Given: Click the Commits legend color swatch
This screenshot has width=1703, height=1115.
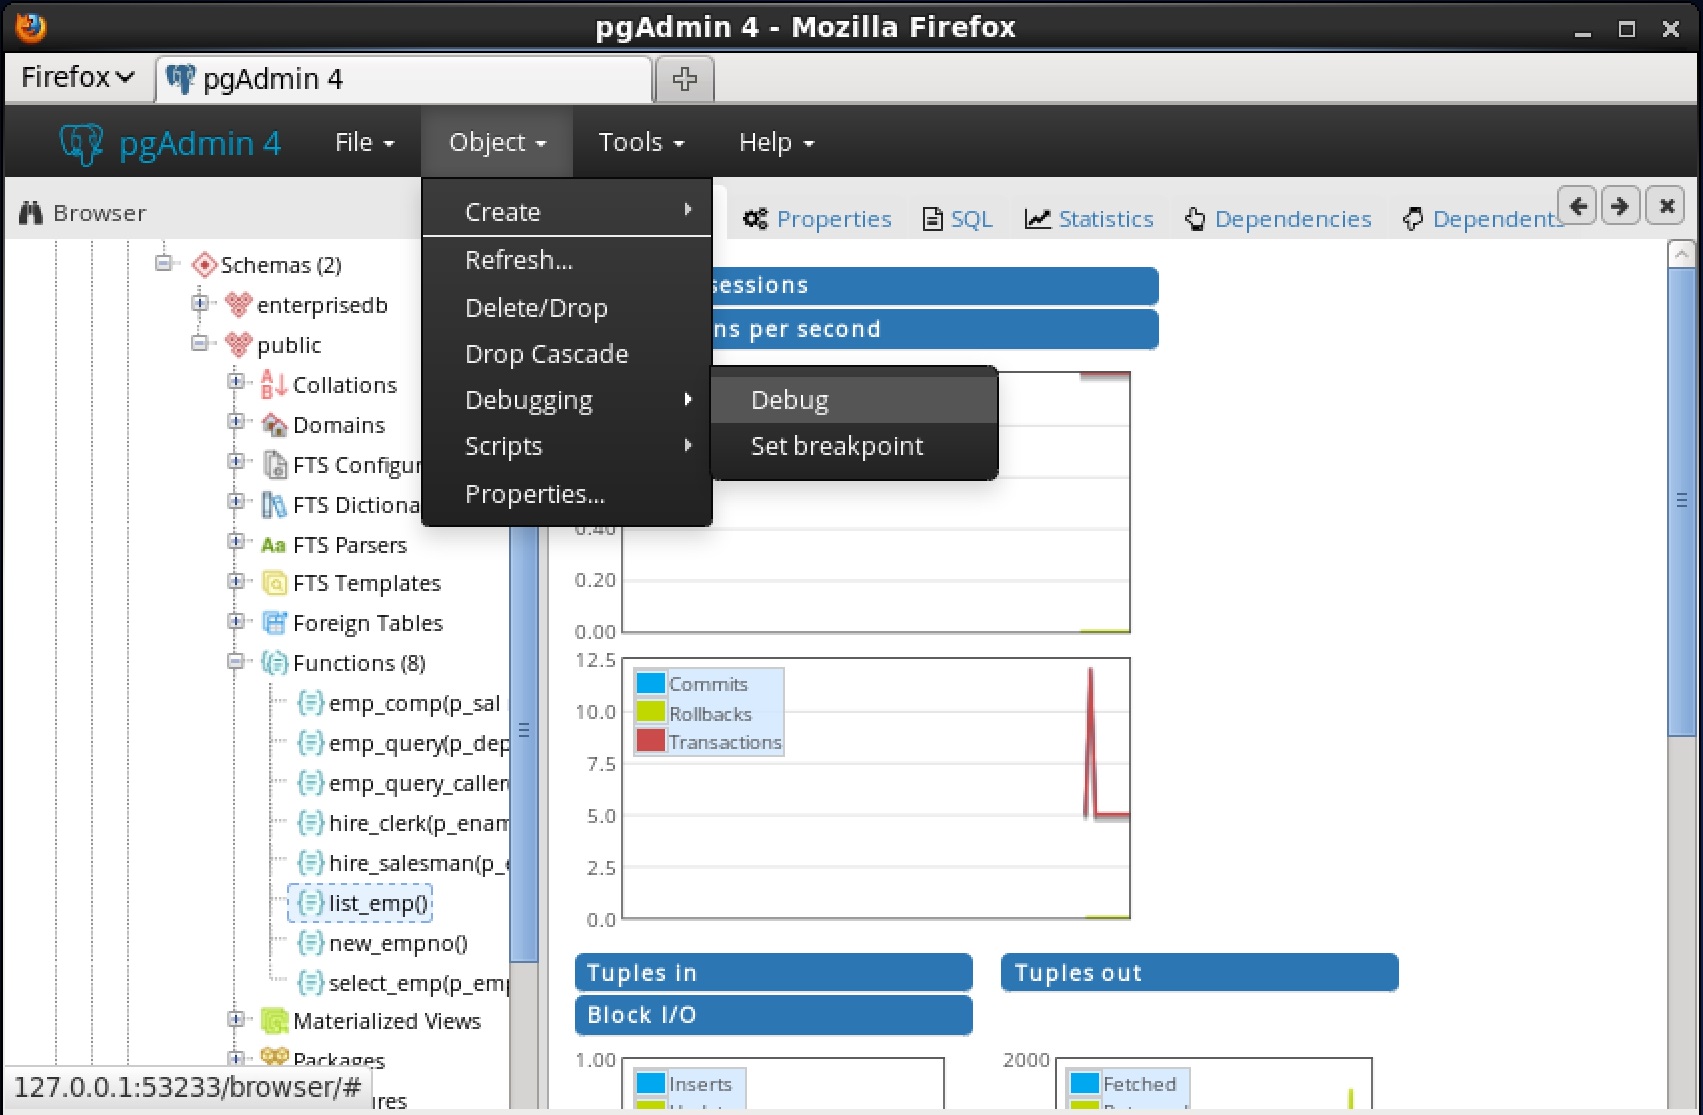Looking at the screenshot, I should 651,683.
